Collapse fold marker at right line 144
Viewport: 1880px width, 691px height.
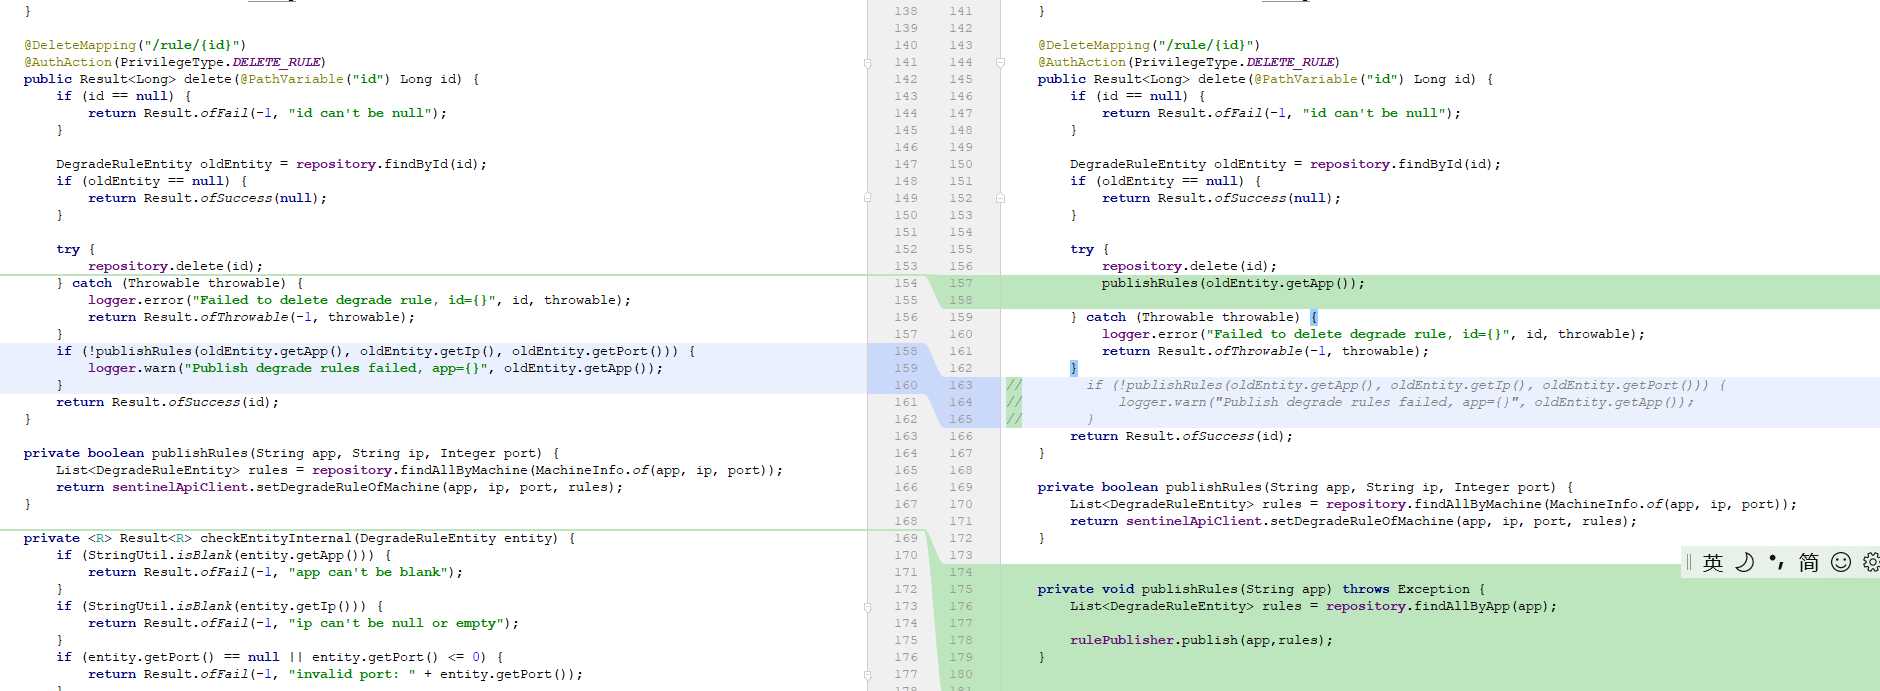coord(1000,62)
